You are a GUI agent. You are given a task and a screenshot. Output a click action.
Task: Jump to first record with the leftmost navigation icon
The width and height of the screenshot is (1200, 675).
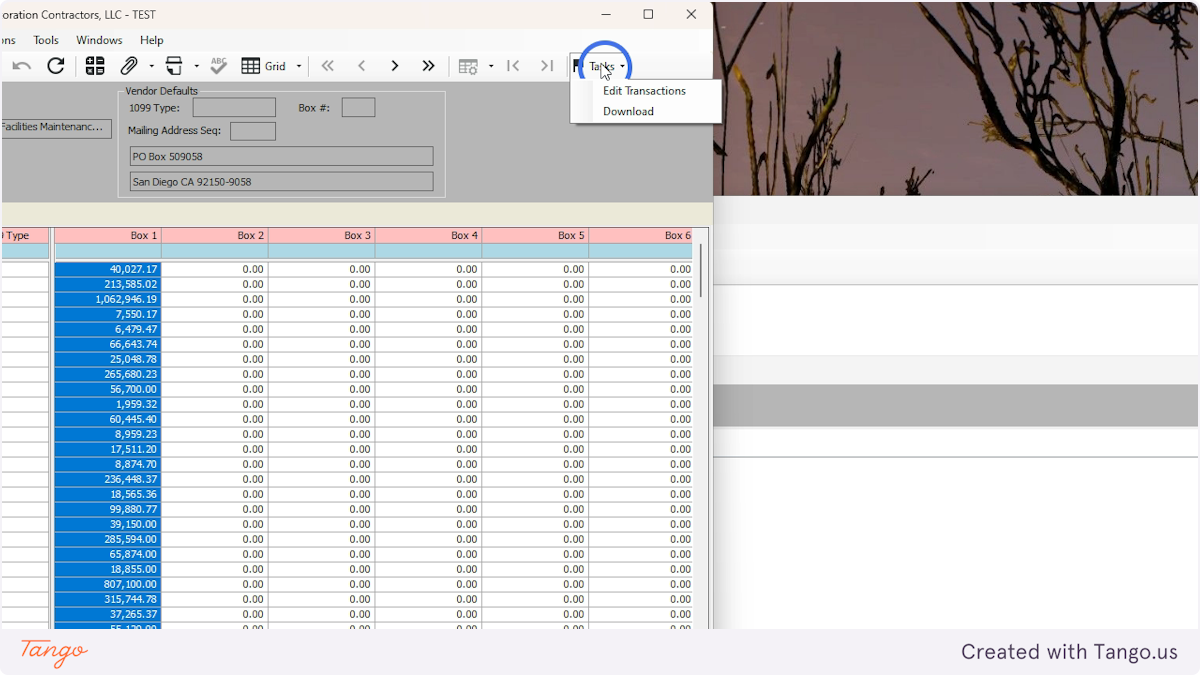click(513, 66)
